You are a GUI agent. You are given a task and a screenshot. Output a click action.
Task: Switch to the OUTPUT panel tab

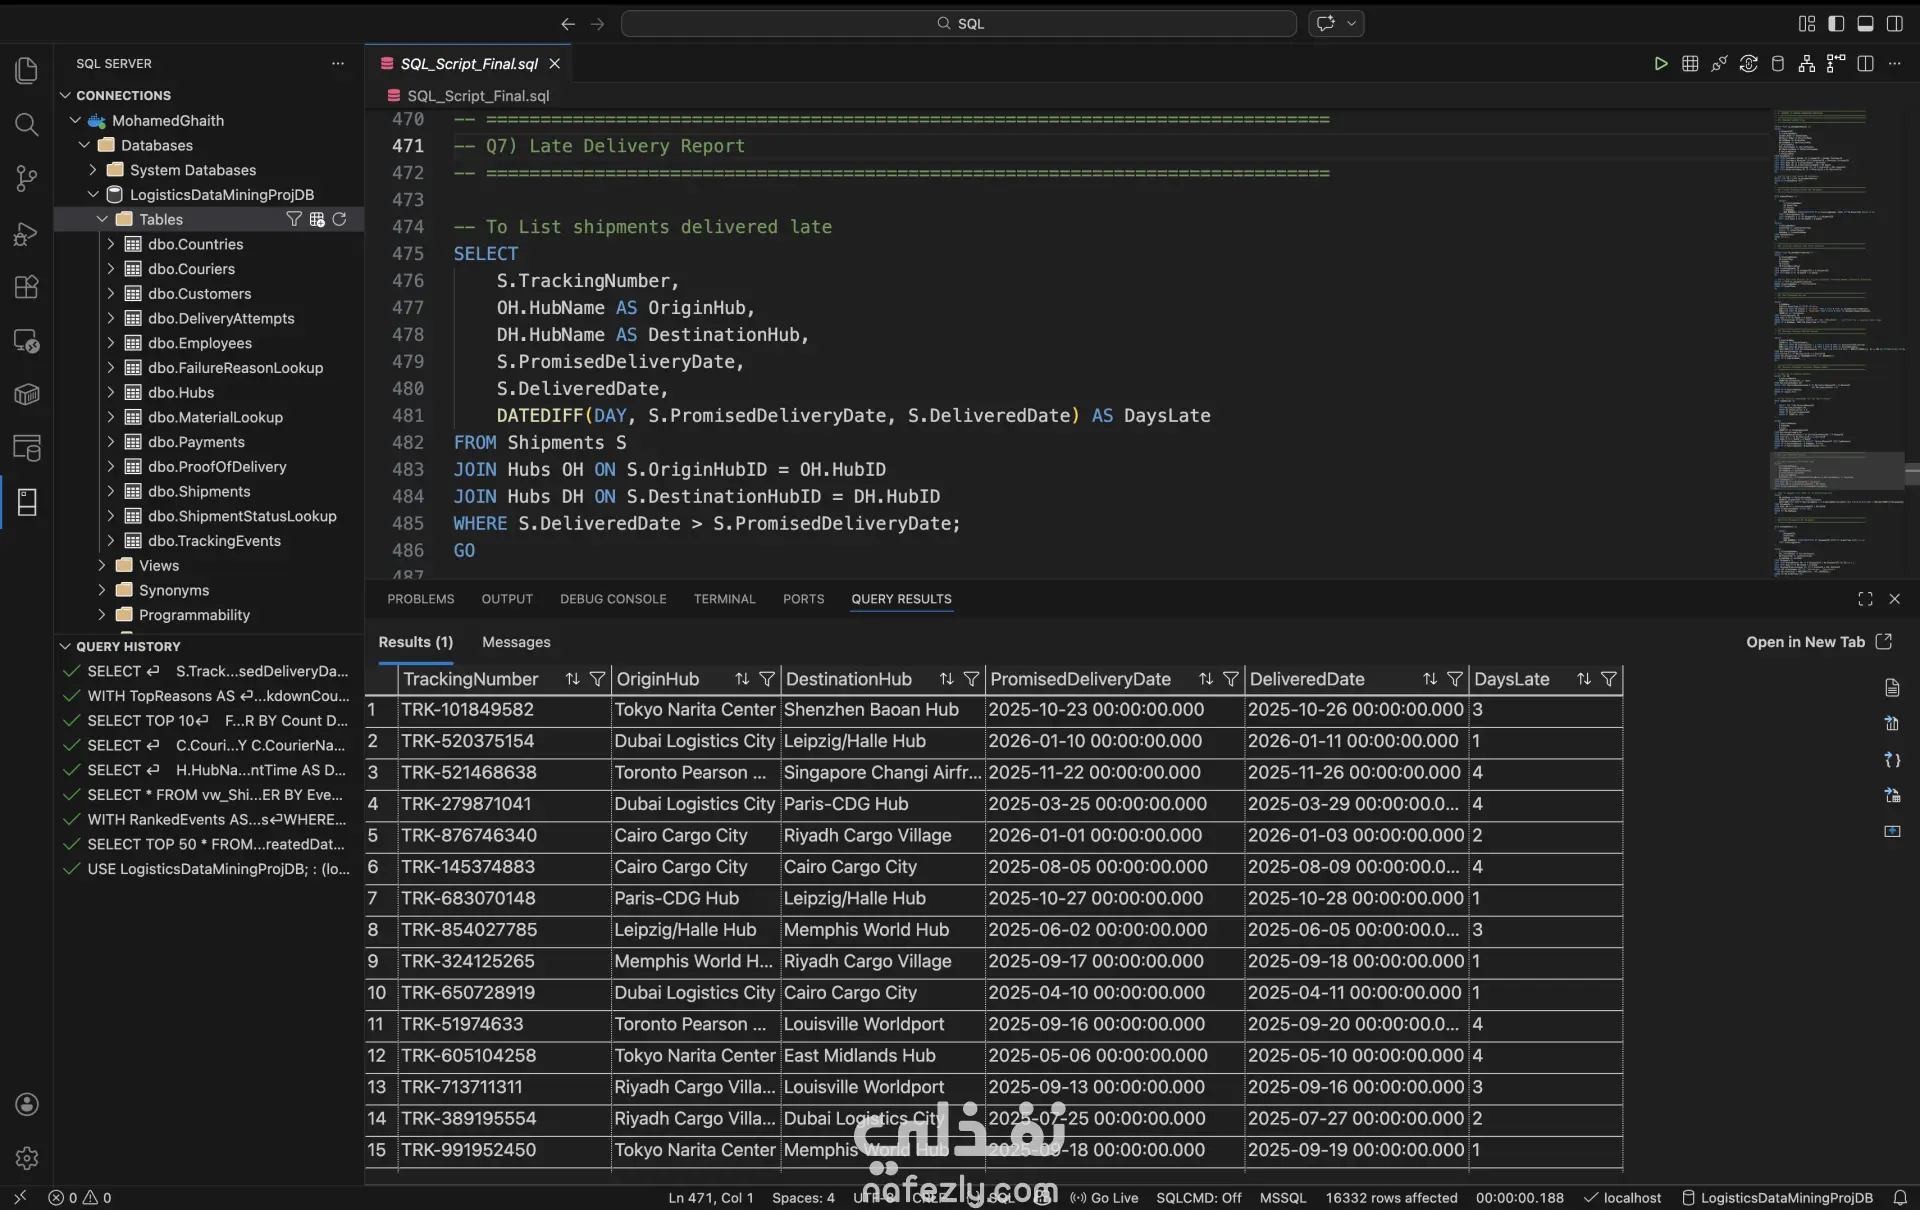tap(507, 599)
